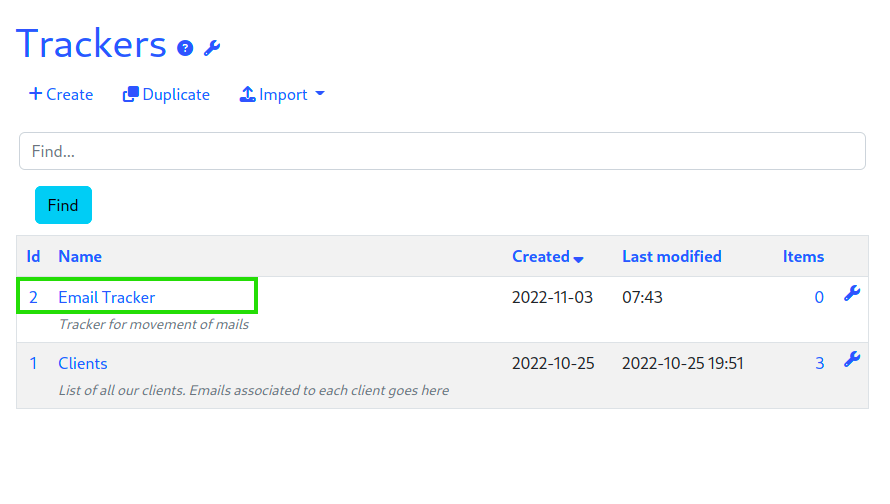Sort table by Name column
Screen dimensions: 890x504
80,257
